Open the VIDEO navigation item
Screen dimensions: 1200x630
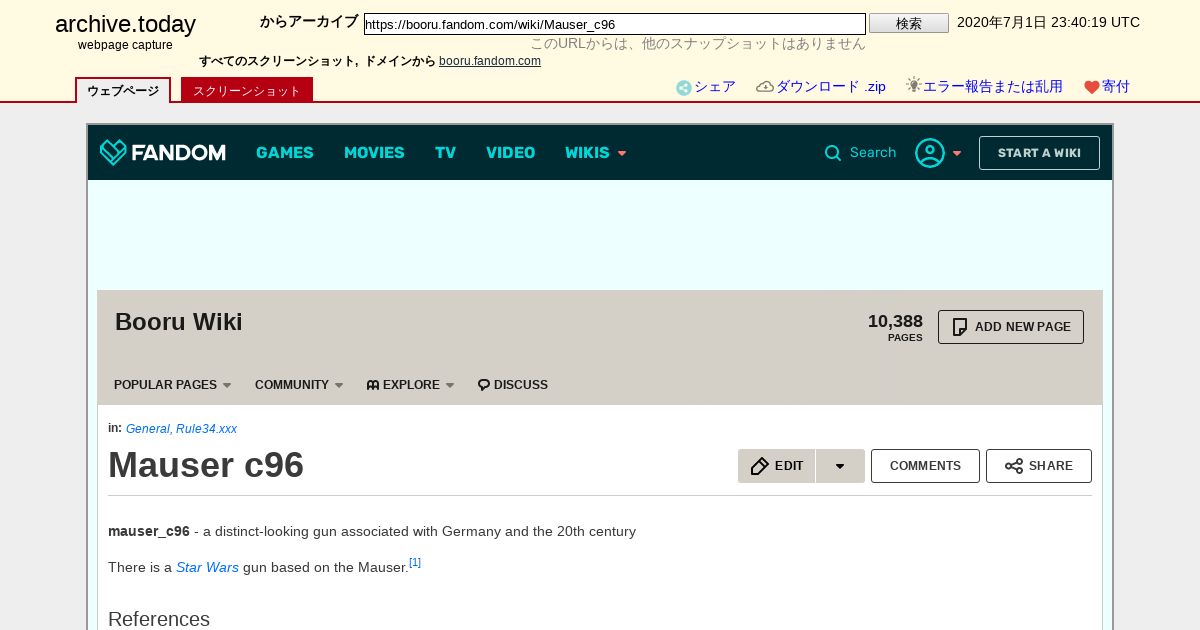click(511, 153)
